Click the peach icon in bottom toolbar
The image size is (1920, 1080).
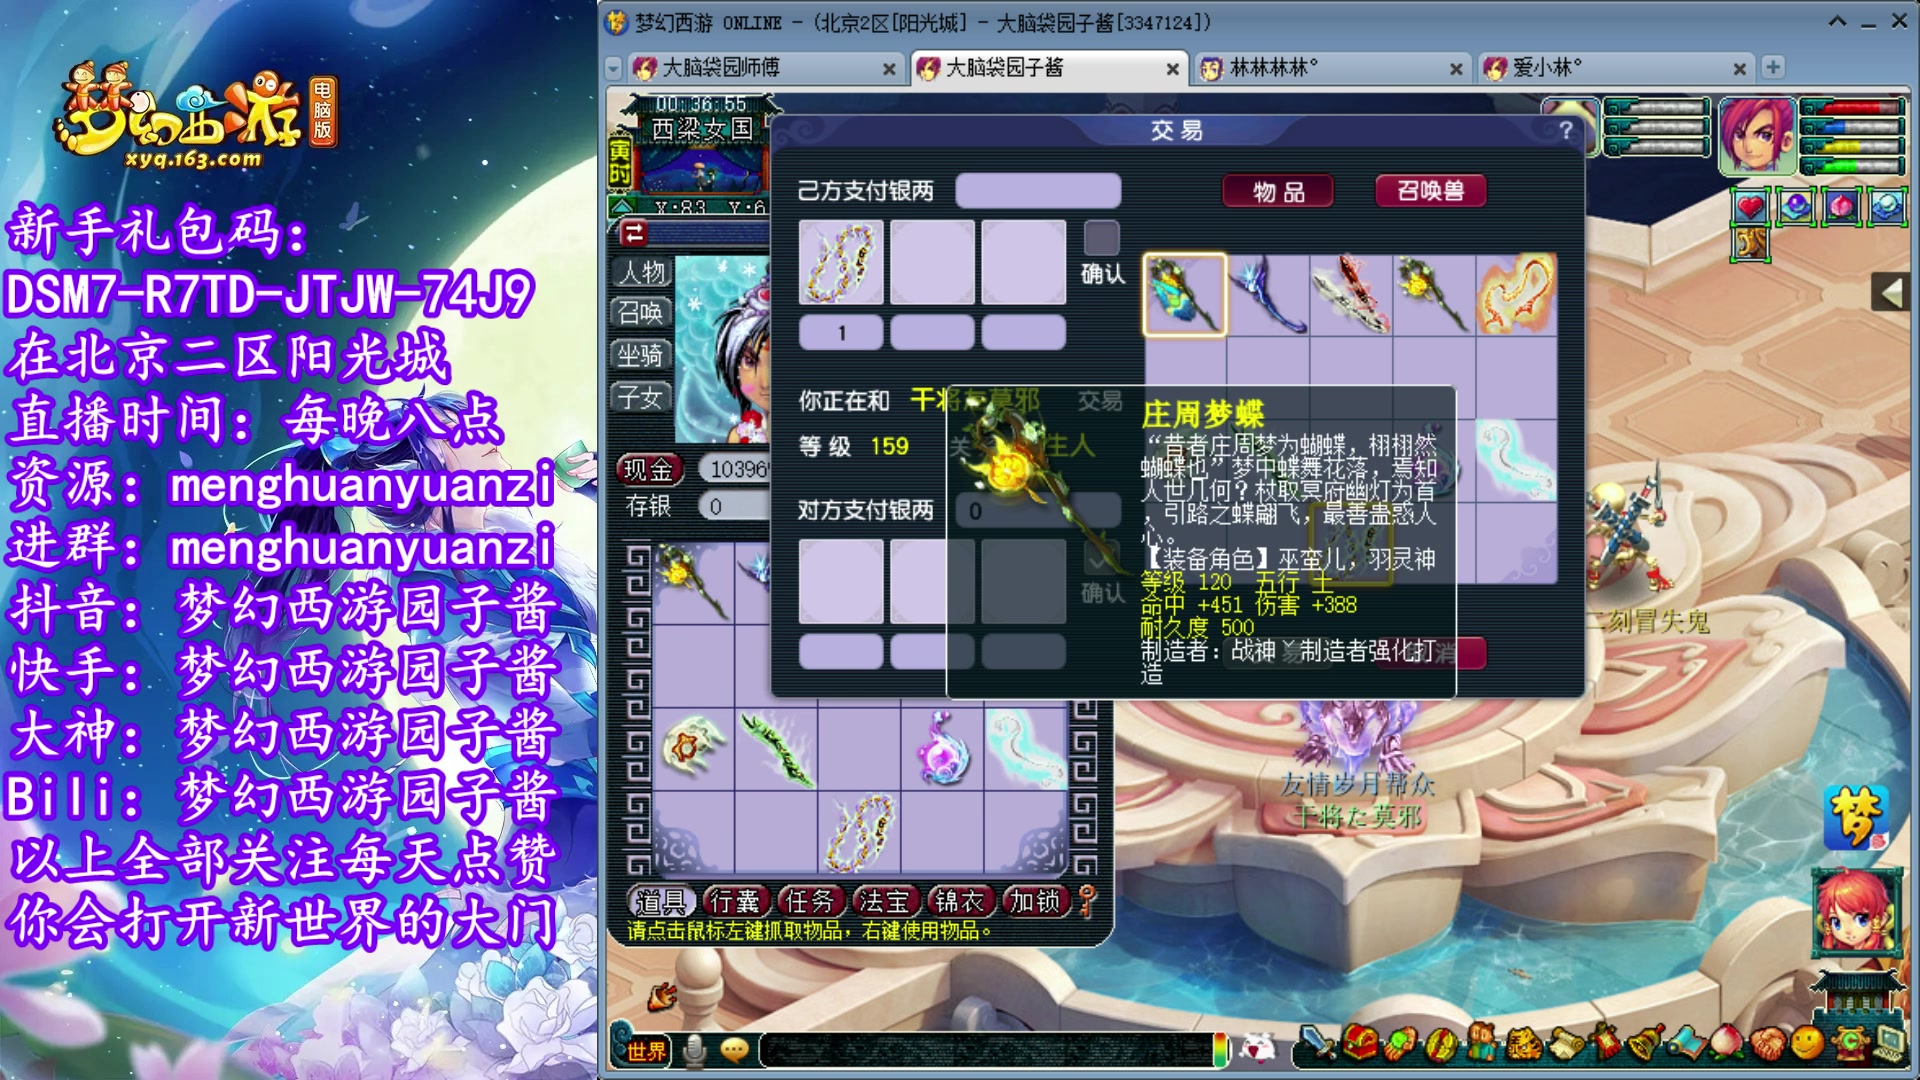point(1727,1043)
